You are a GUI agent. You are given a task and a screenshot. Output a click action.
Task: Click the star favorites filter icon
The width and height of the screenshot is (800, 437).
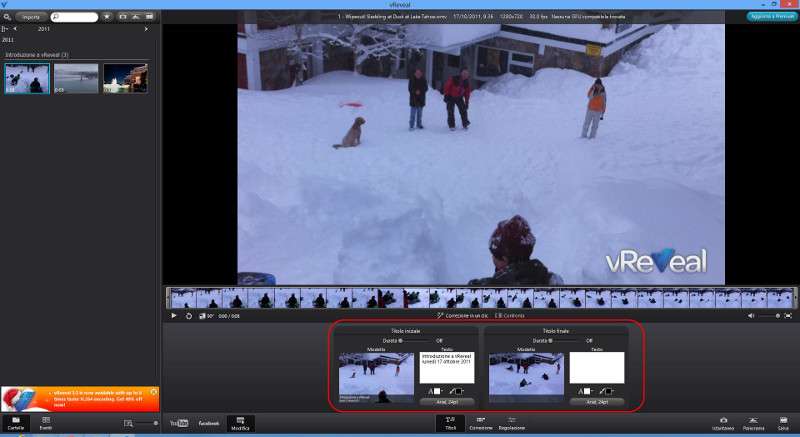click(107, 17)
